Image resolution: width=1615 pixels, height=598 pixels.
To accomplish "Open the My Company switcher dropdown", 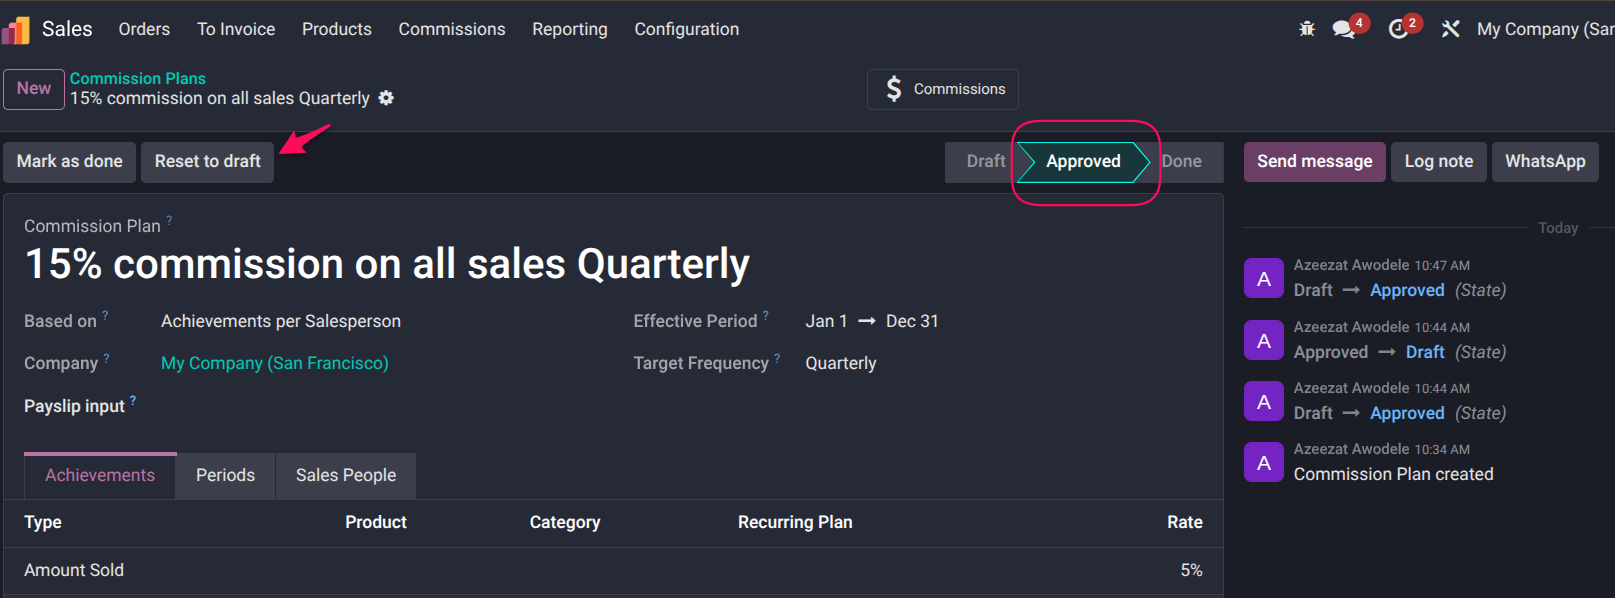I will tap(1544, 29).
